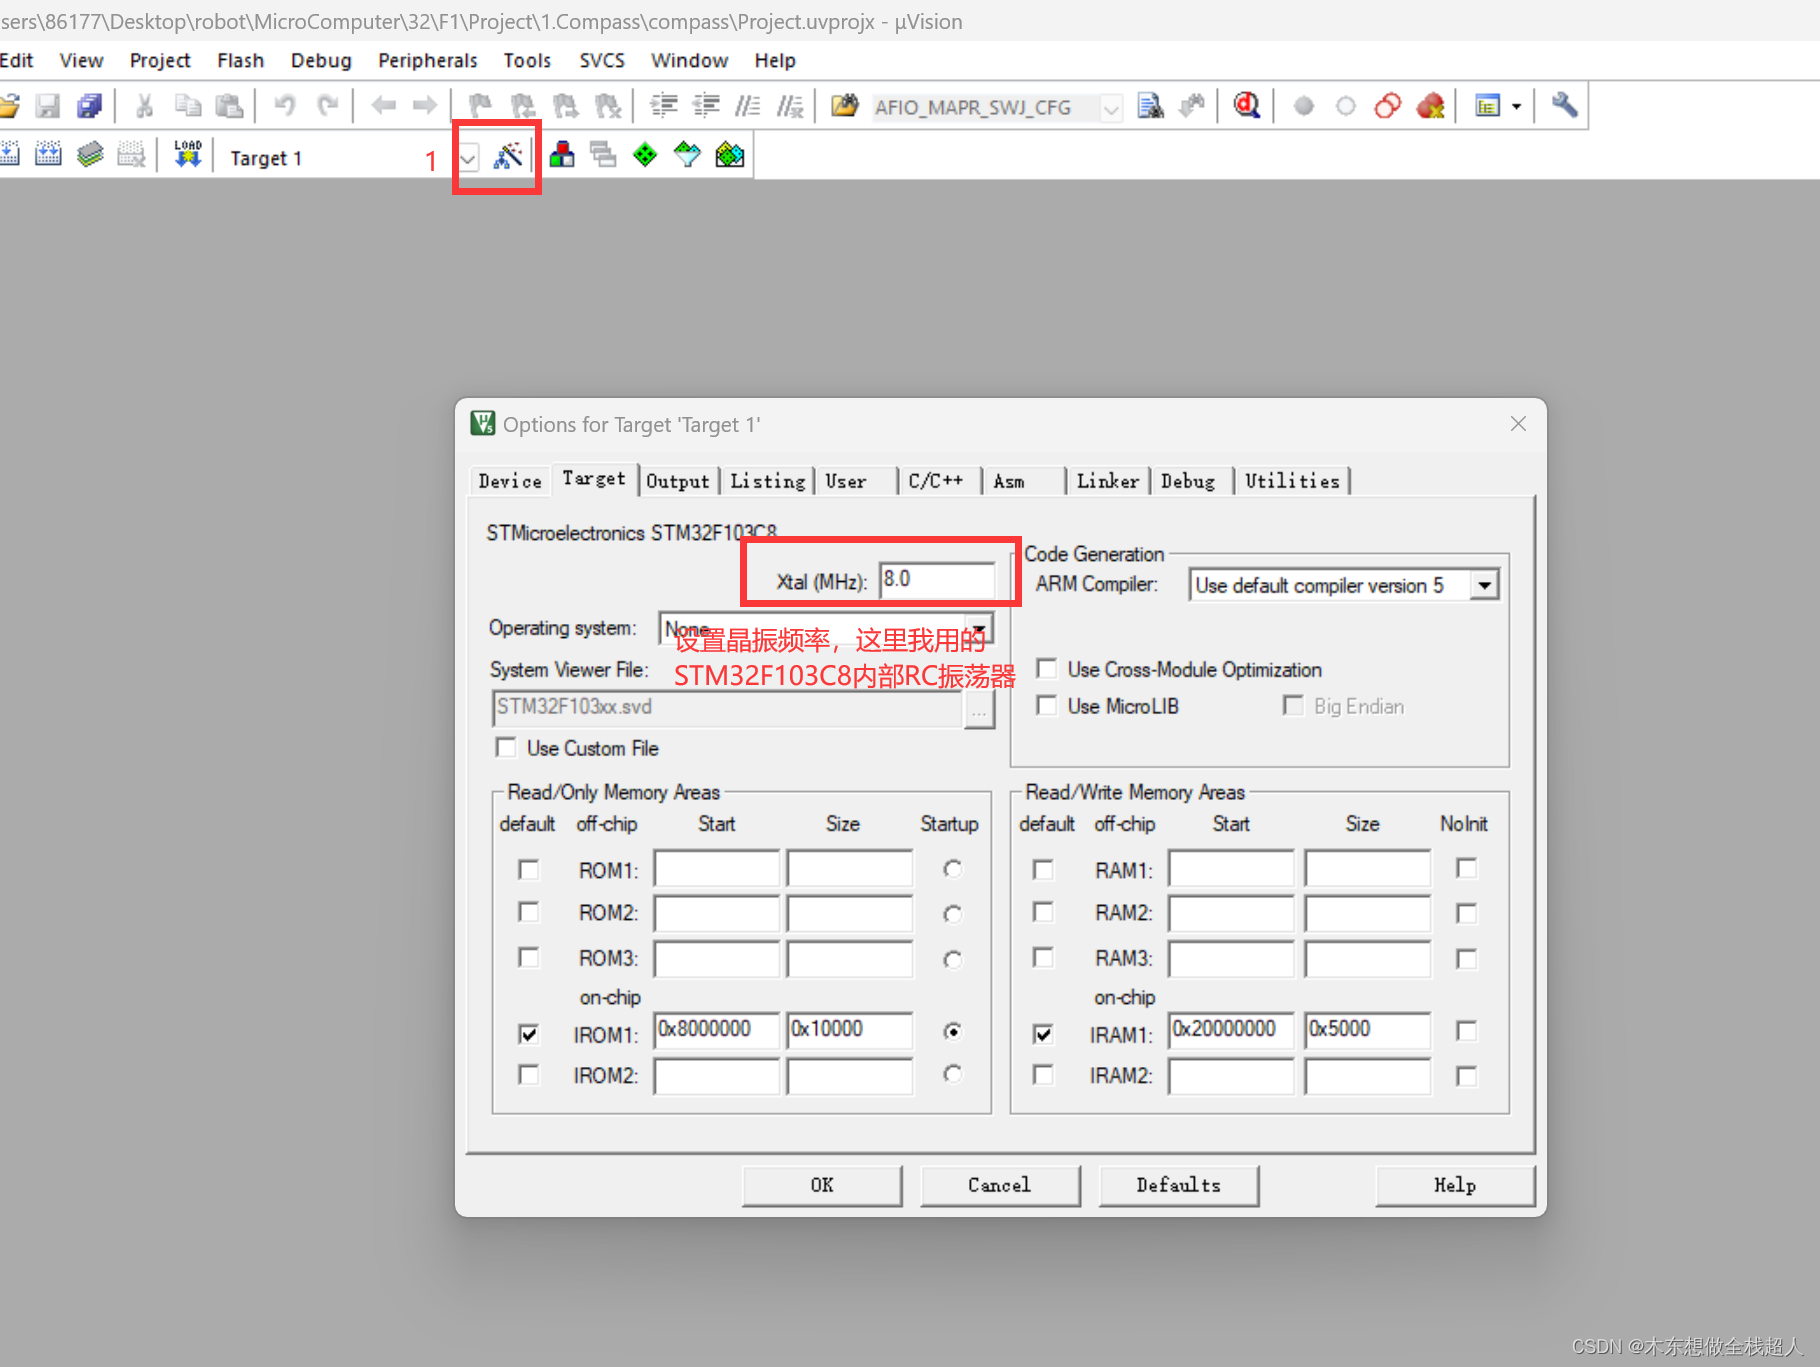This screenshot has height=1367, width=1820.
Task: Uncheck the IROM1 default checkbox
Action: (528, 1034)
